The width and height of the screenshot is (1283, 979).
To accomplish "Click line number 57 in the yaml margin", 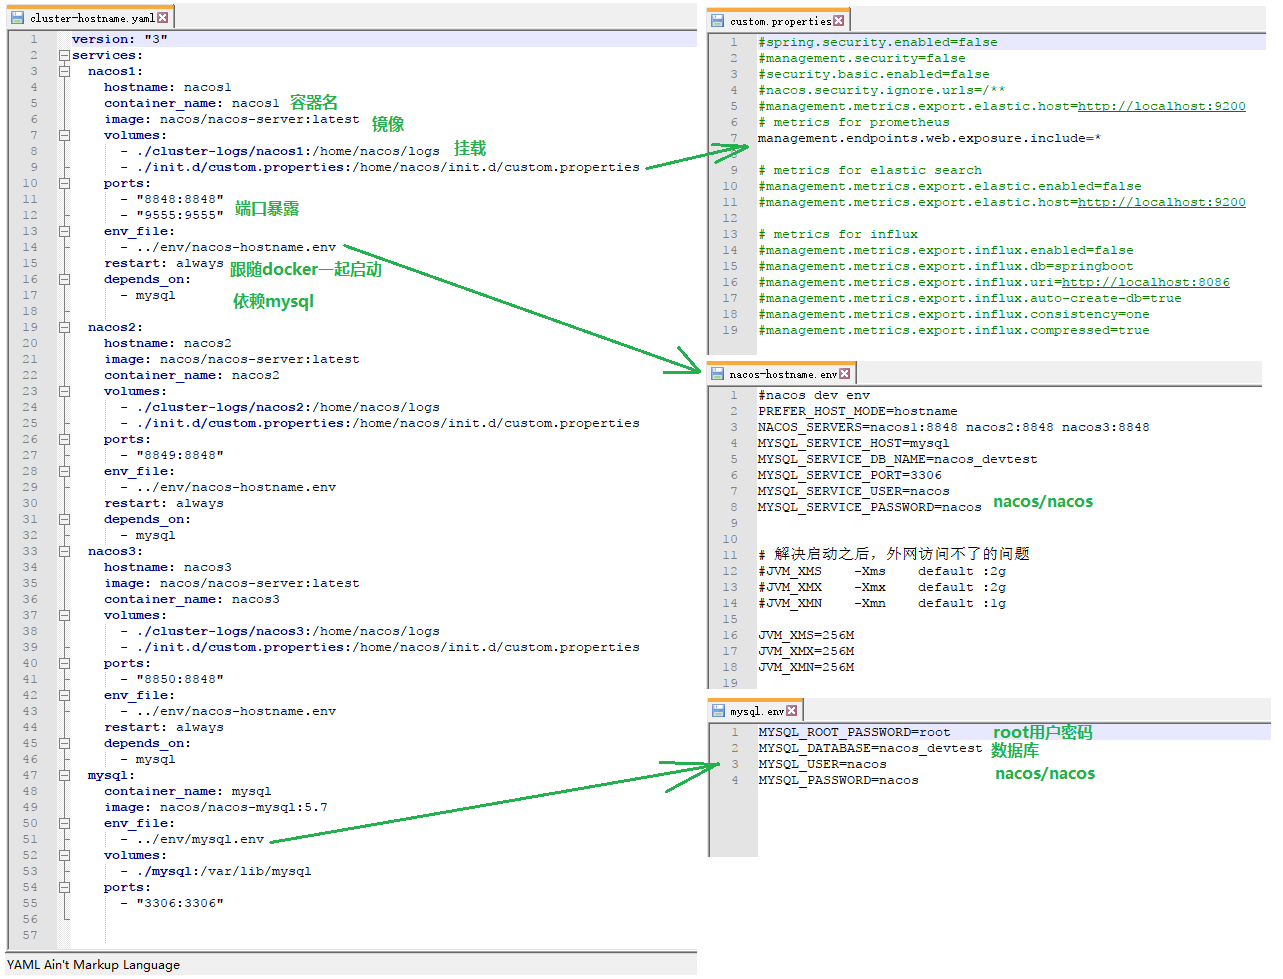I will point(30,935).
